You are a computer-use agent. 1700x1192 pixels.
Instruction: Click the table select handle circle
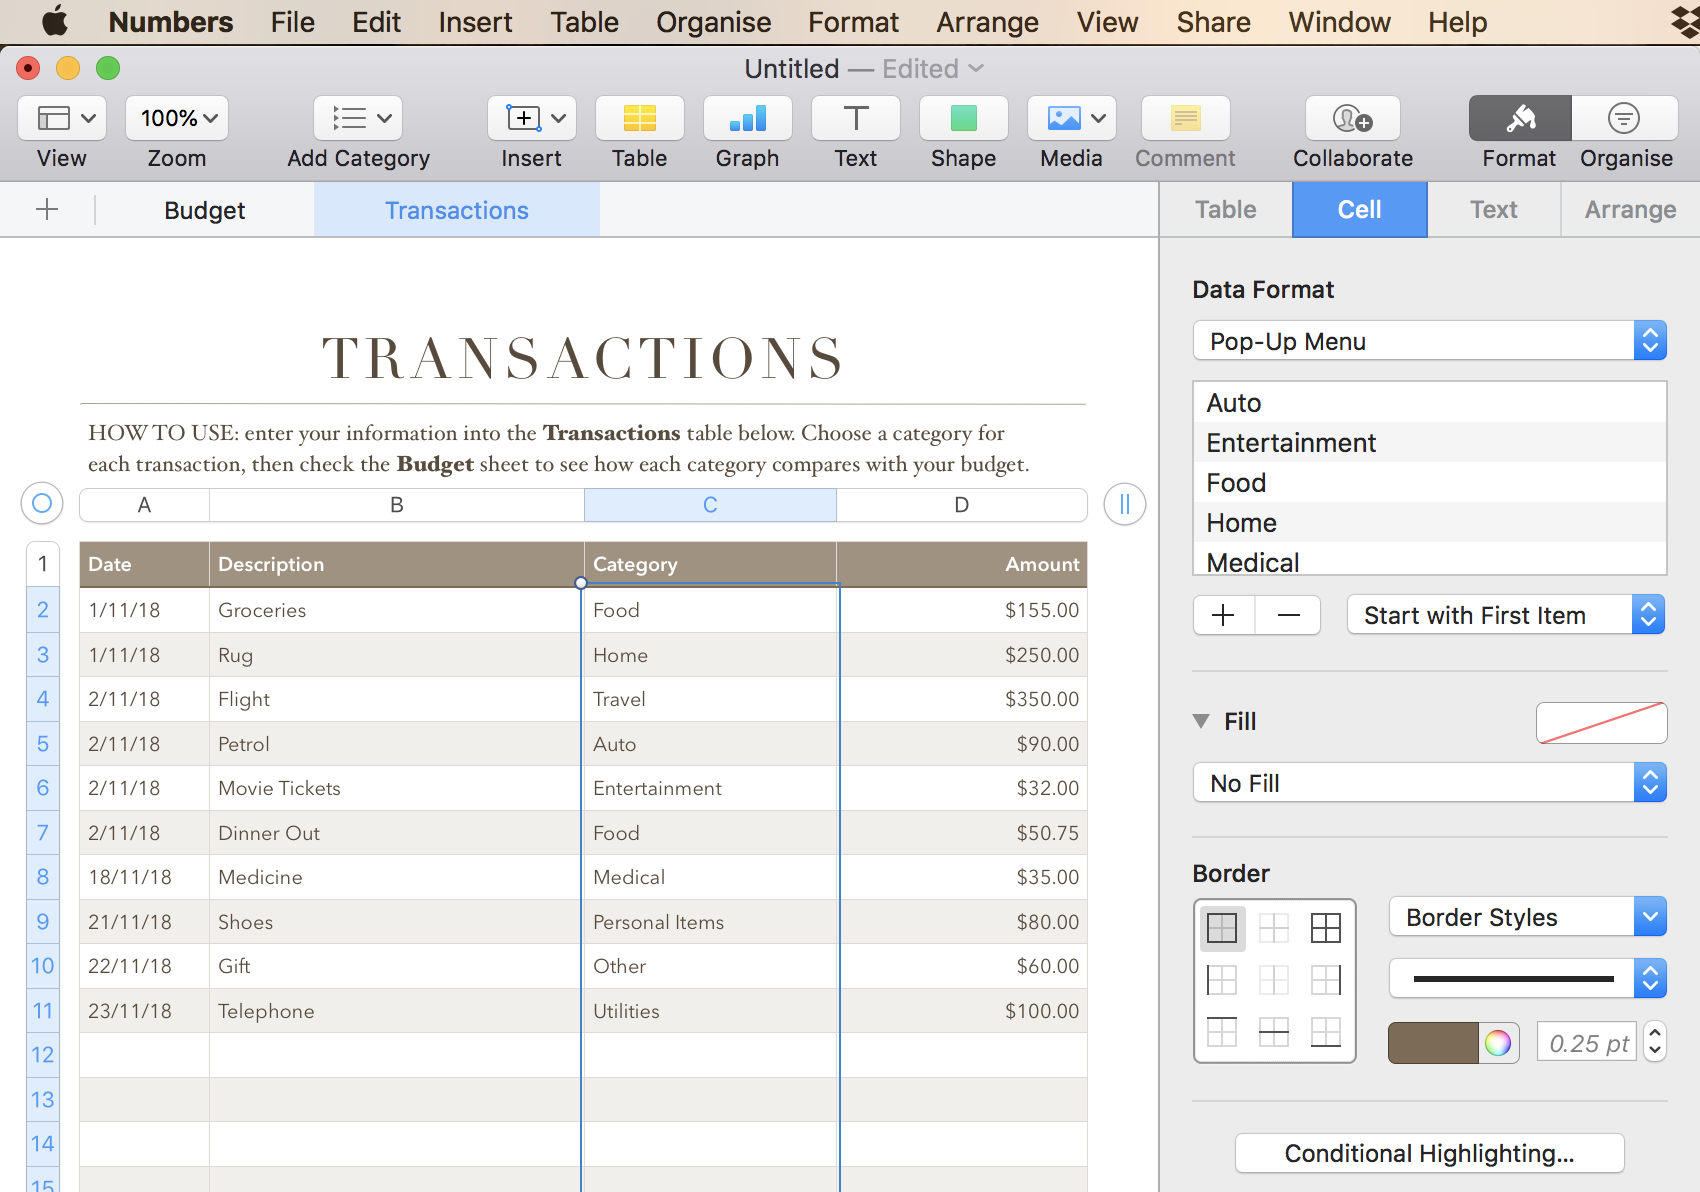click(42, 503)
